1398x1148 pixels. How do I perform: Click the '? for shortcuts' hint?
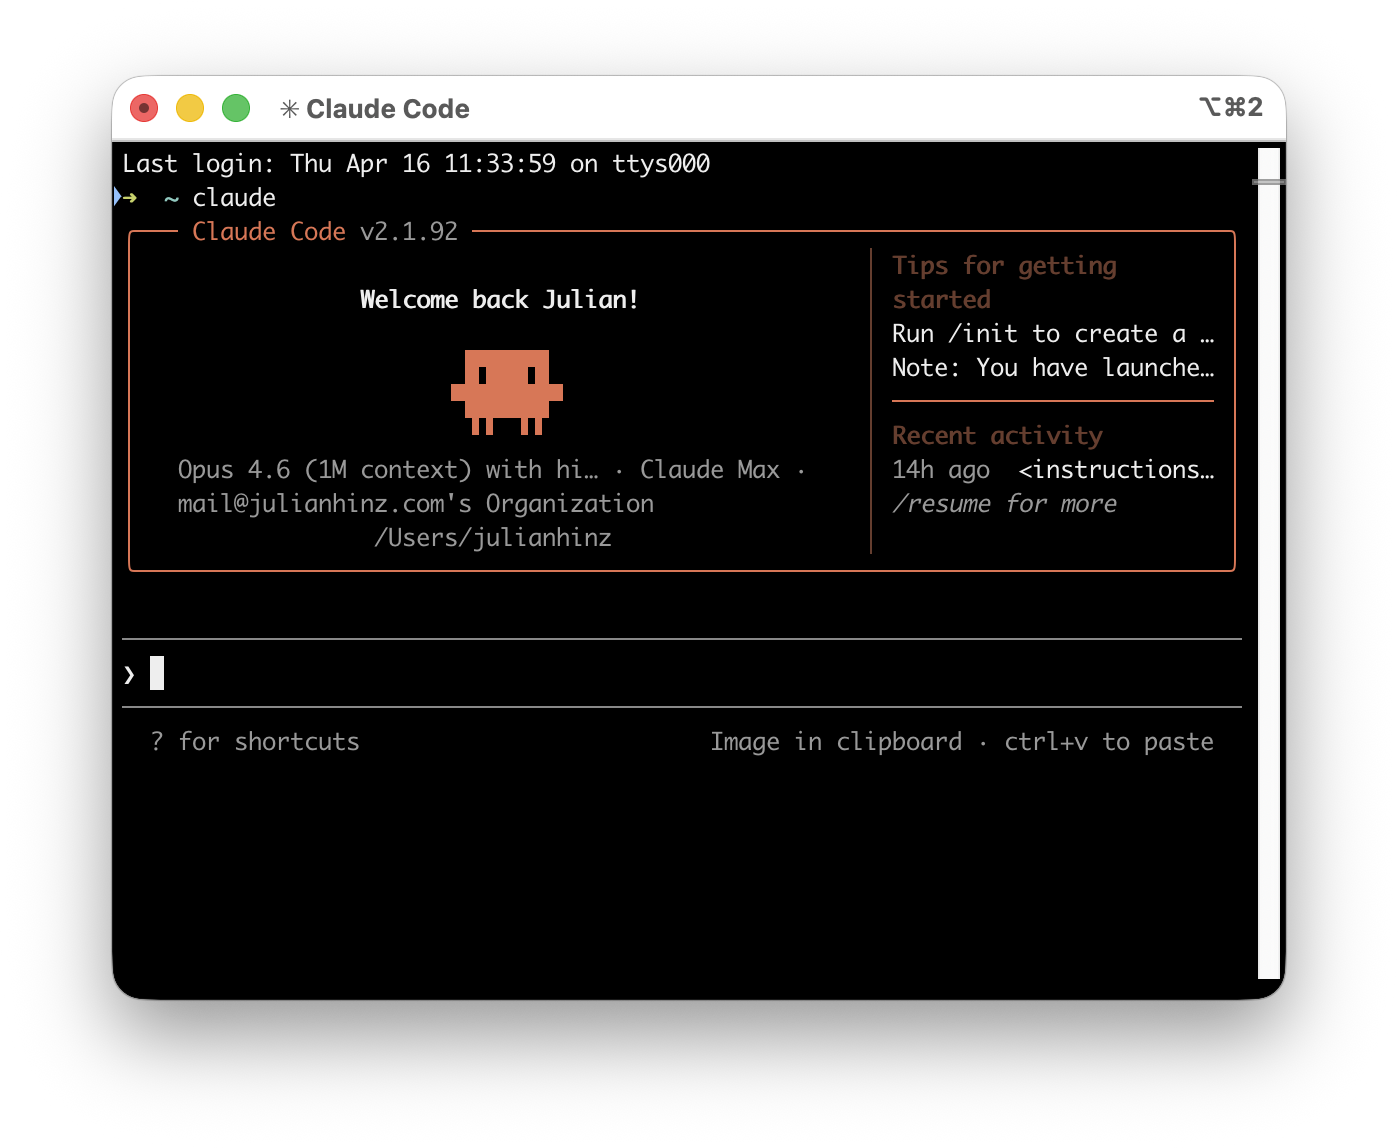pyautogui.click(x=255, y=742)
